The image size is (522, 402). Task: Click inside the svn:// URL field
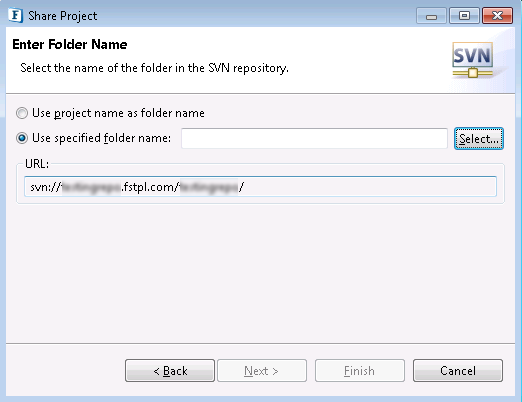coord(260,187)
